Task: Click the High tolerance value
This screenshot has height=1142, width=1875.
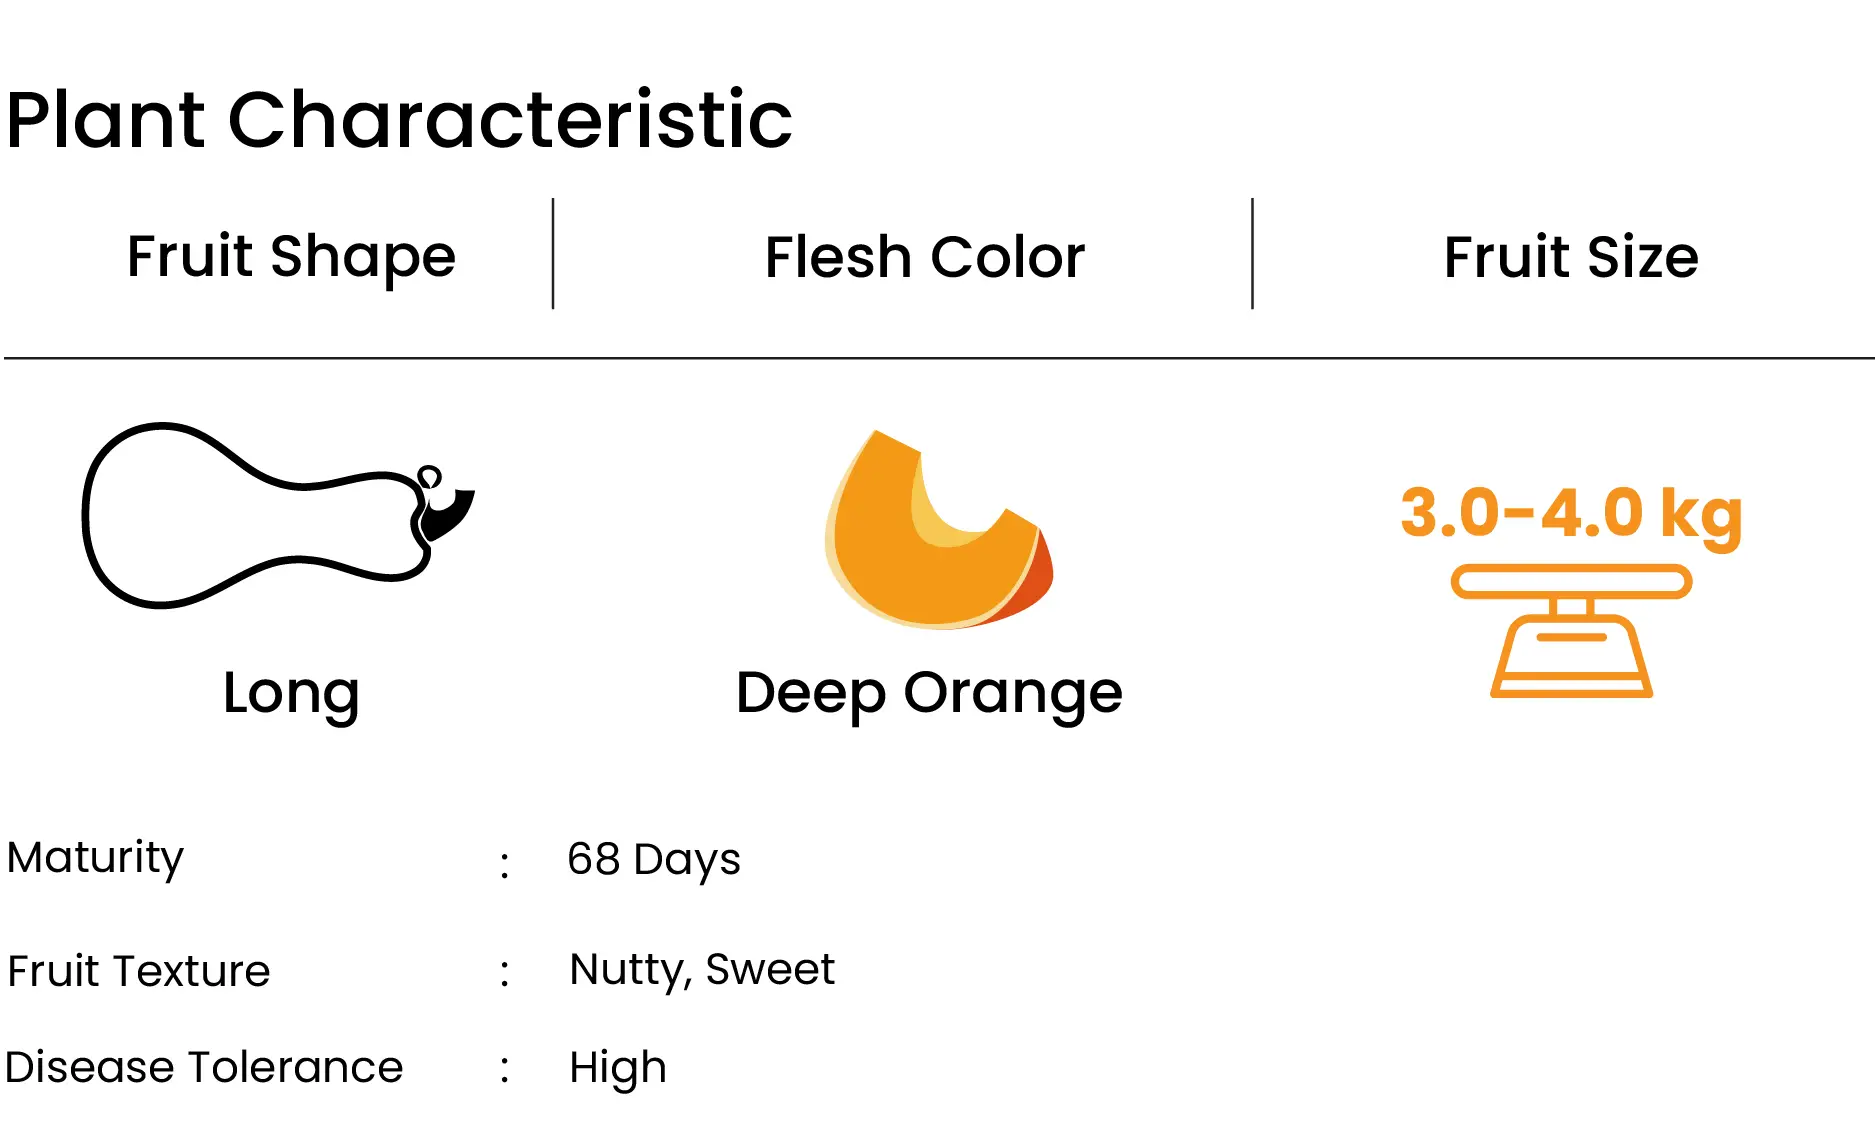Action: point(618,1069)
